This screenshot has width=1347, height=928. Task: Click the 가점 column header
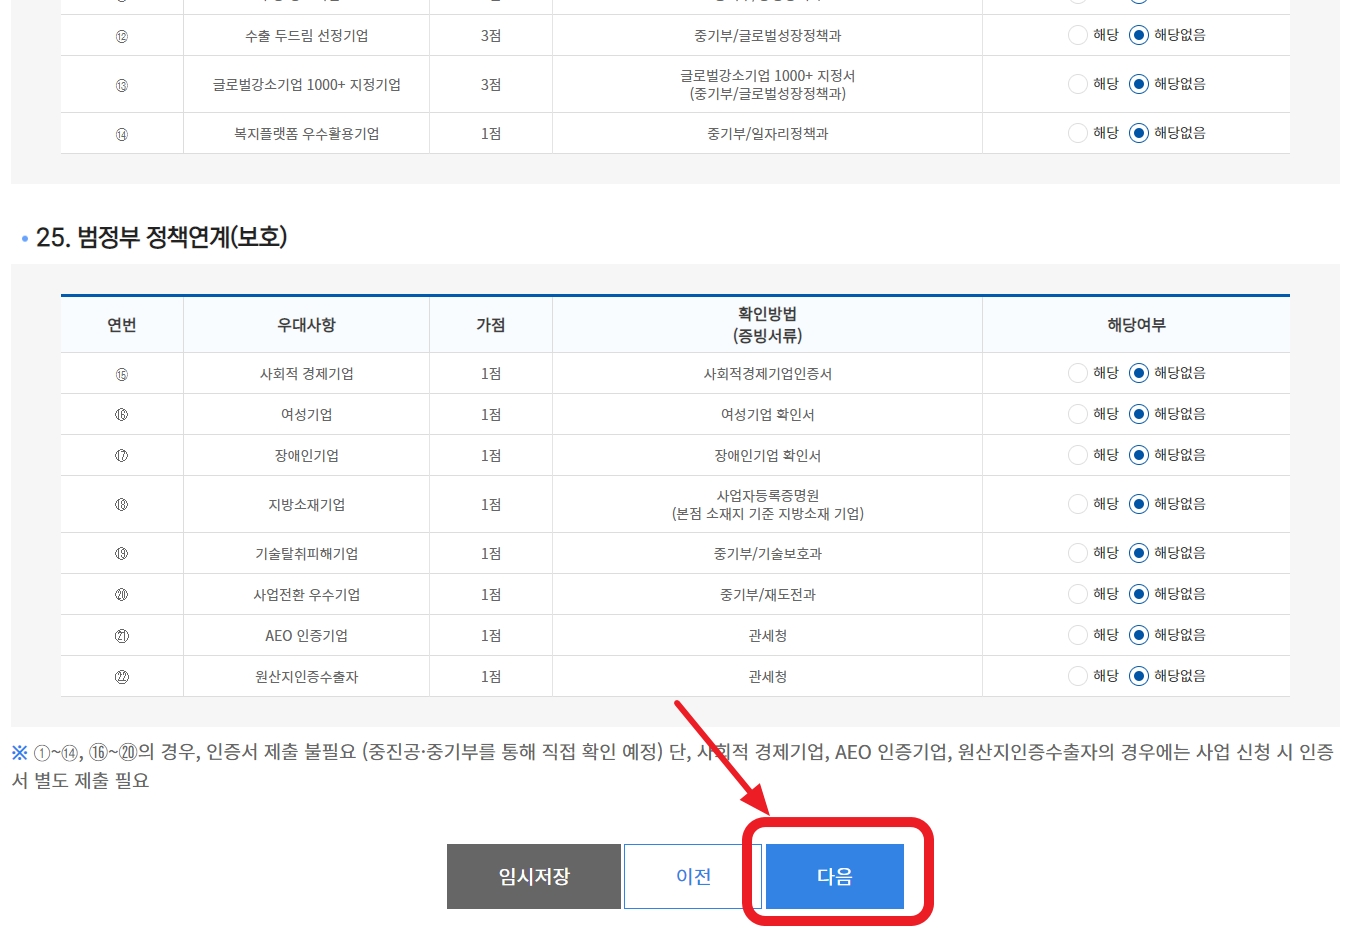coord(490,325)
